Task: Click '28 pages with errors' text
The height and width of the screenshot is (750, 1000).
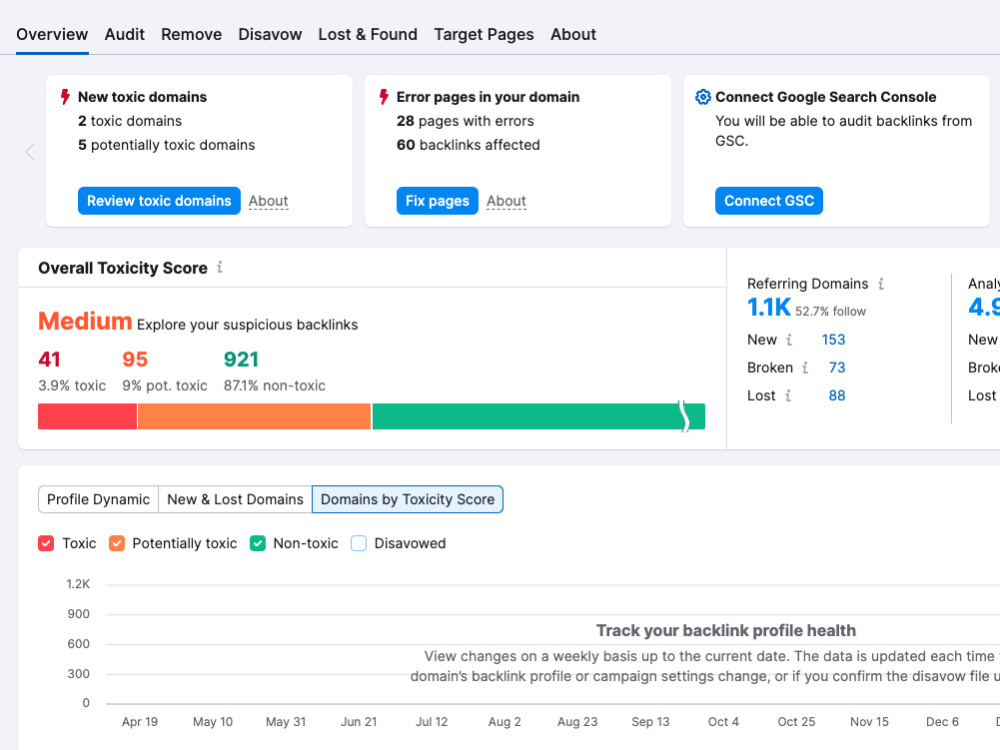Action: tap(465, 121)
